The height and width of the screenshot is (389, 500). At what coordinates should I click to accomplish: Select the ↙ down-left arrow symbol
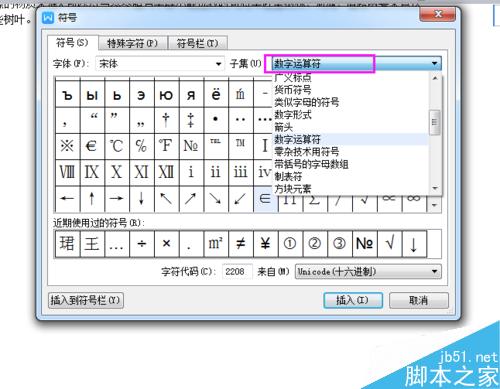point(241,199)
